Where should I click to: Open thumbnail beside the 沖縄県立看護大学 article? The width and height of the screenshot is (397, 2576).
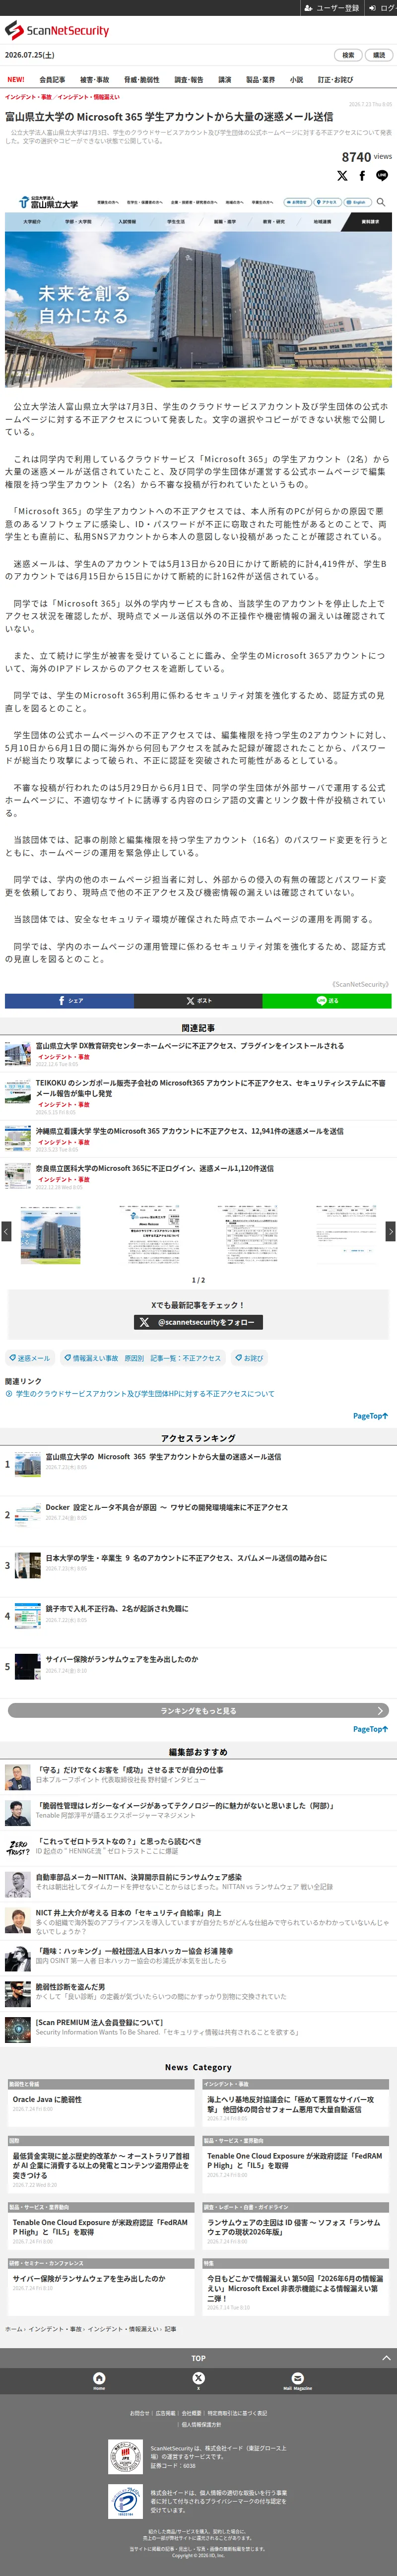click(x=18, y=1138)
